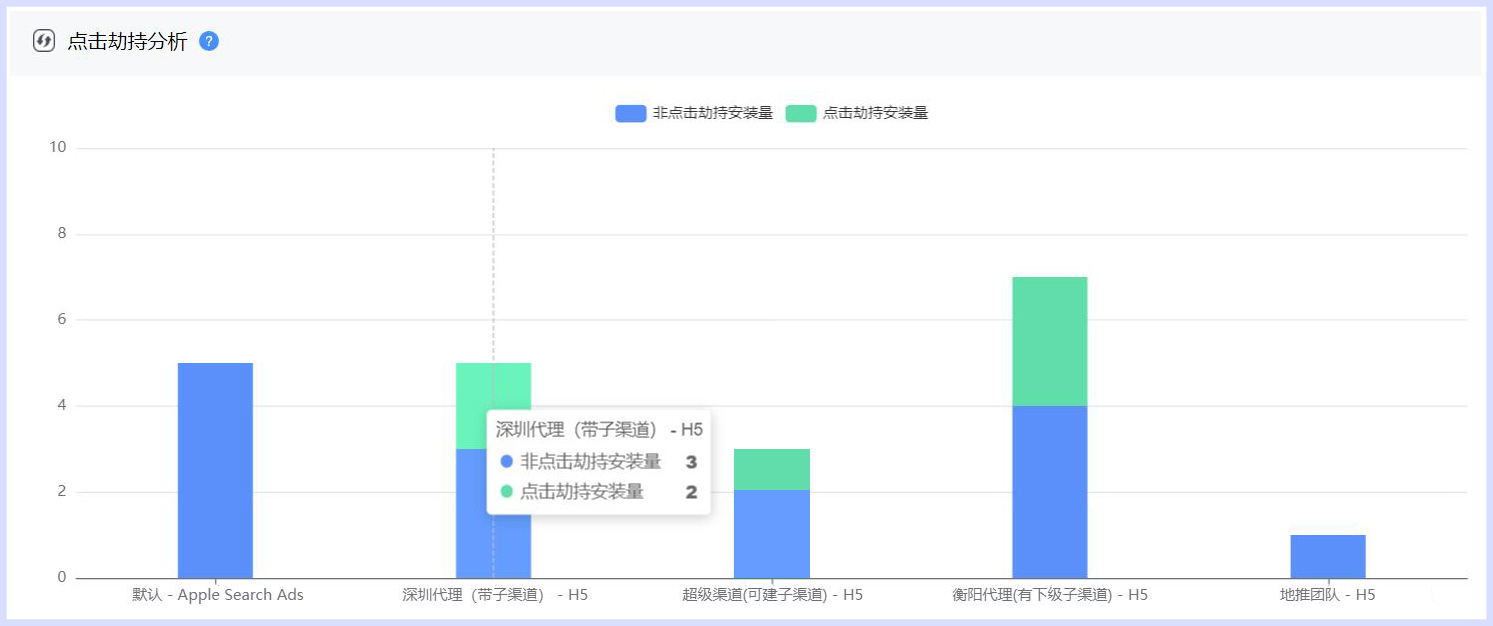Click the 深圳代理（带子渠道）- H5 axis label
This screenshot has width=1493, height=626.
pyautogui.click(x=495, y=595)
